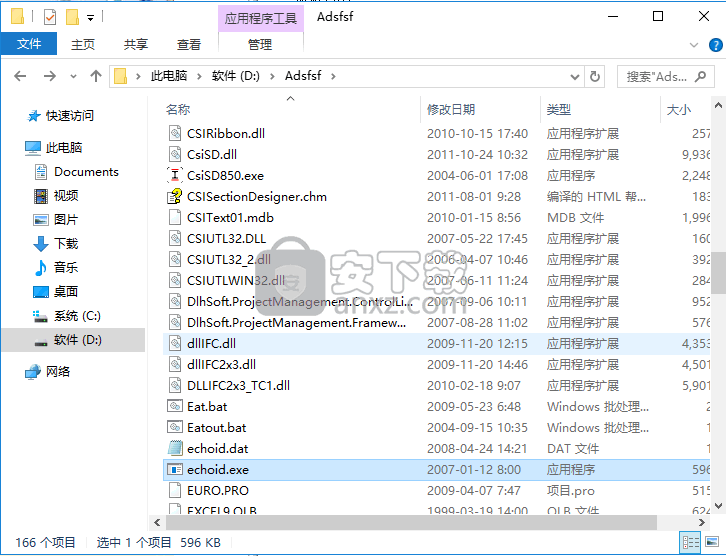
Task: Click the vertical scrollbar thumb of file list
Action: (718, 272)
